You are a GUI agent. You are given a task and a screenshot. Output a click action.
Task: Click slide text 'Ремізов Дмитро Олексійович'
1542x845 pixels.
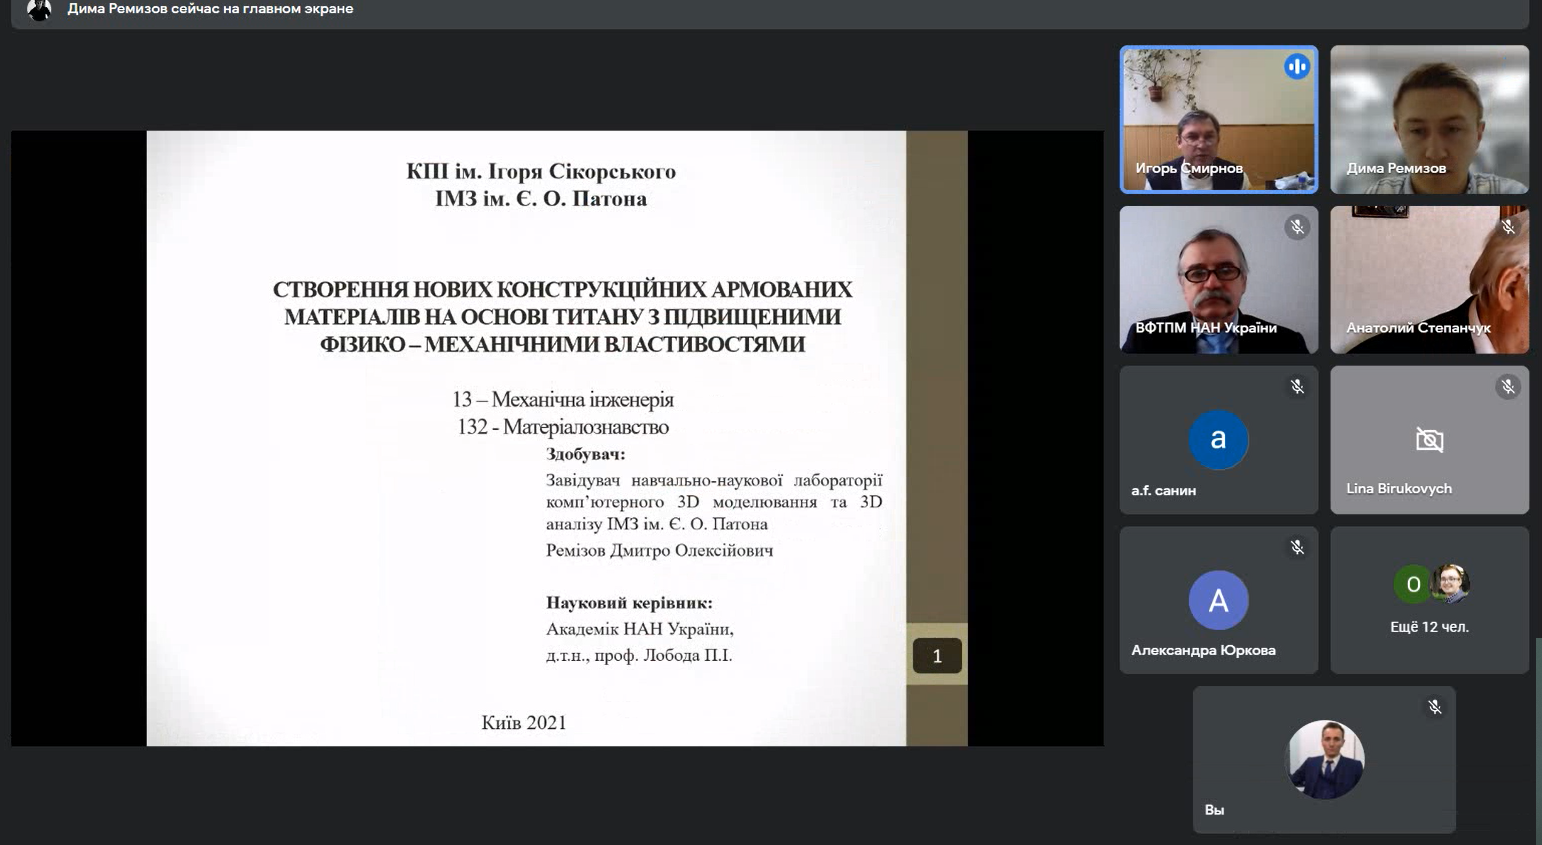click(659, 550)
